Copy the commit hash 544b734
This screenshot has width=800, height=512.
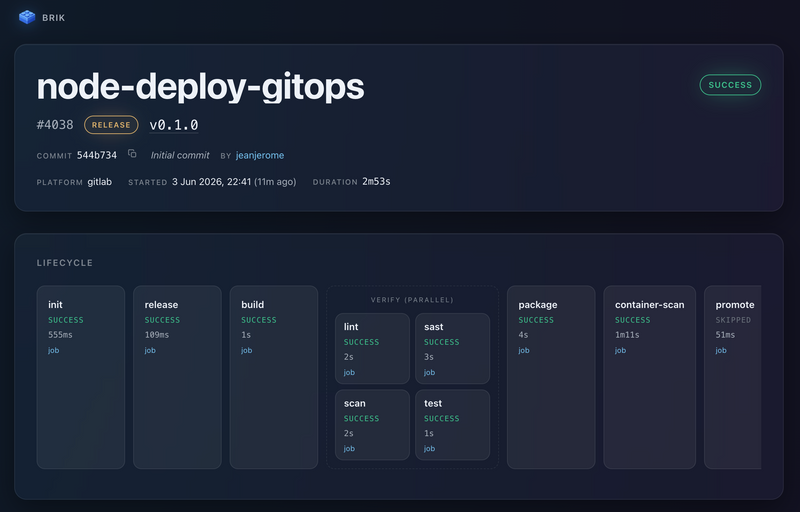coord(132,153)
